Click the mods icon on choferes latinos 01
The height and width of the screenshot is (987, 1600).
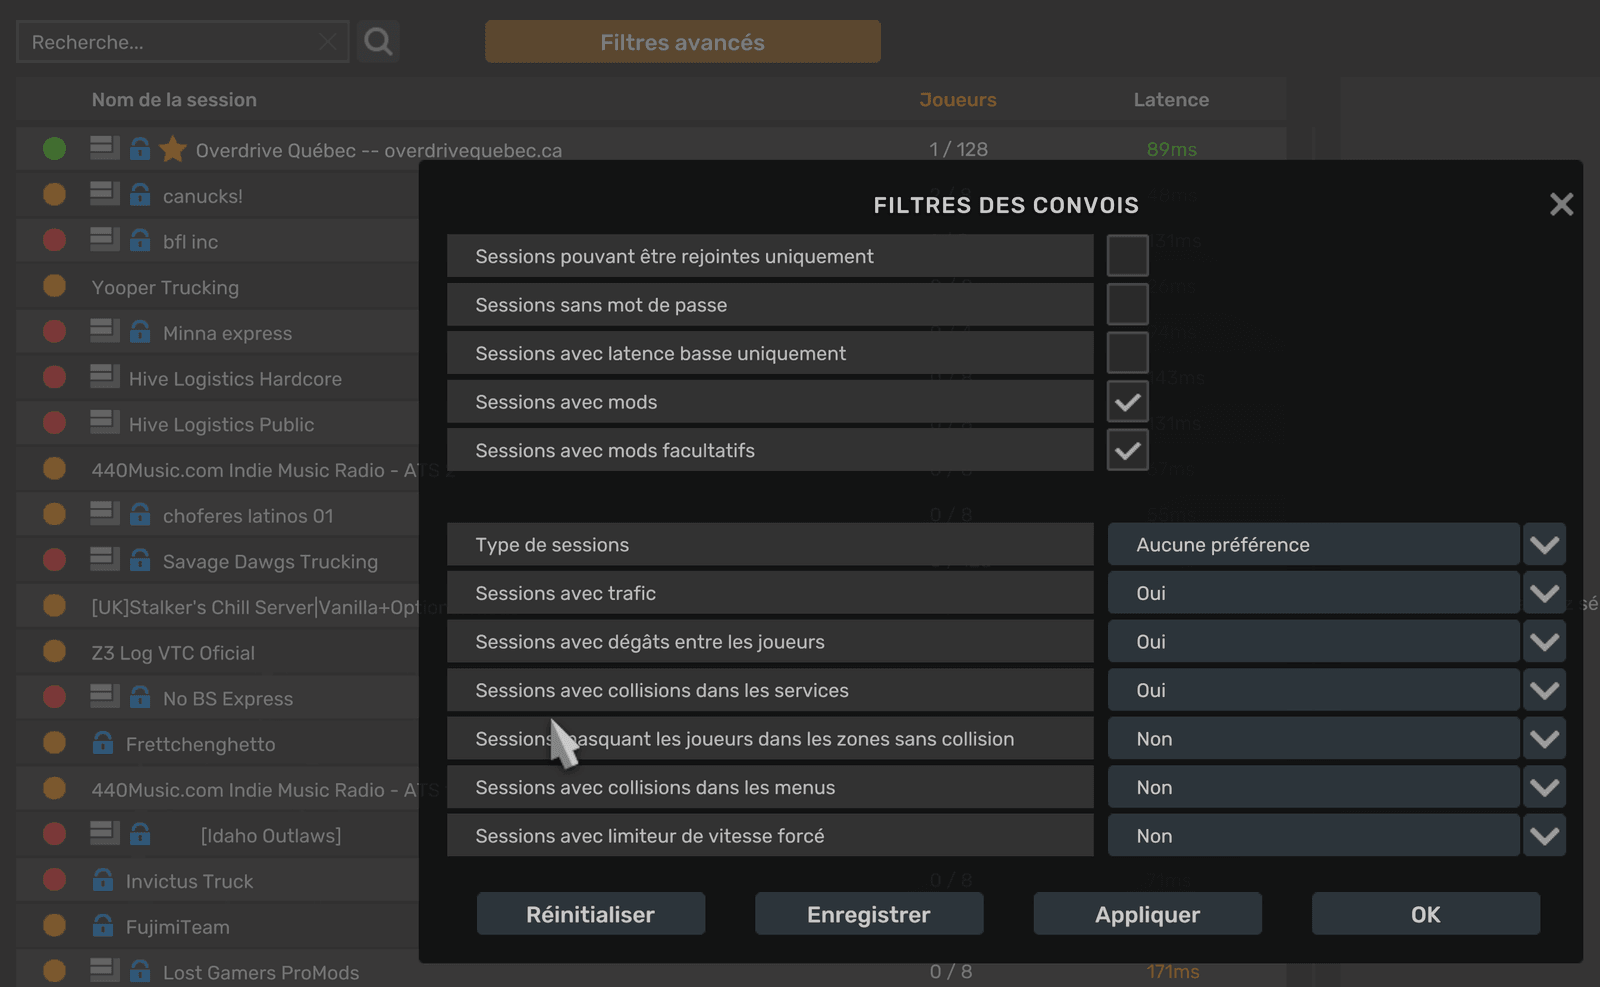pyautogui.click(x=104, y=513)
